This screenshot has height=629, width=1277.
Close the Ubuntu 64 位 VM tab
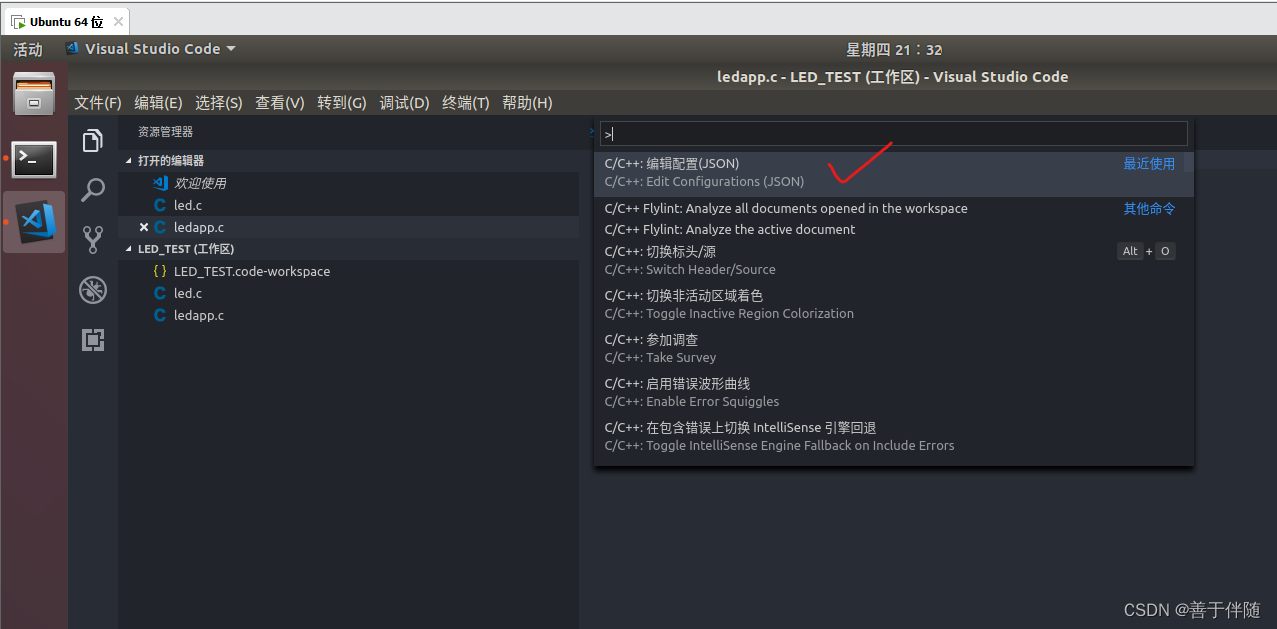pyautogui.click(x=117, y=21)
